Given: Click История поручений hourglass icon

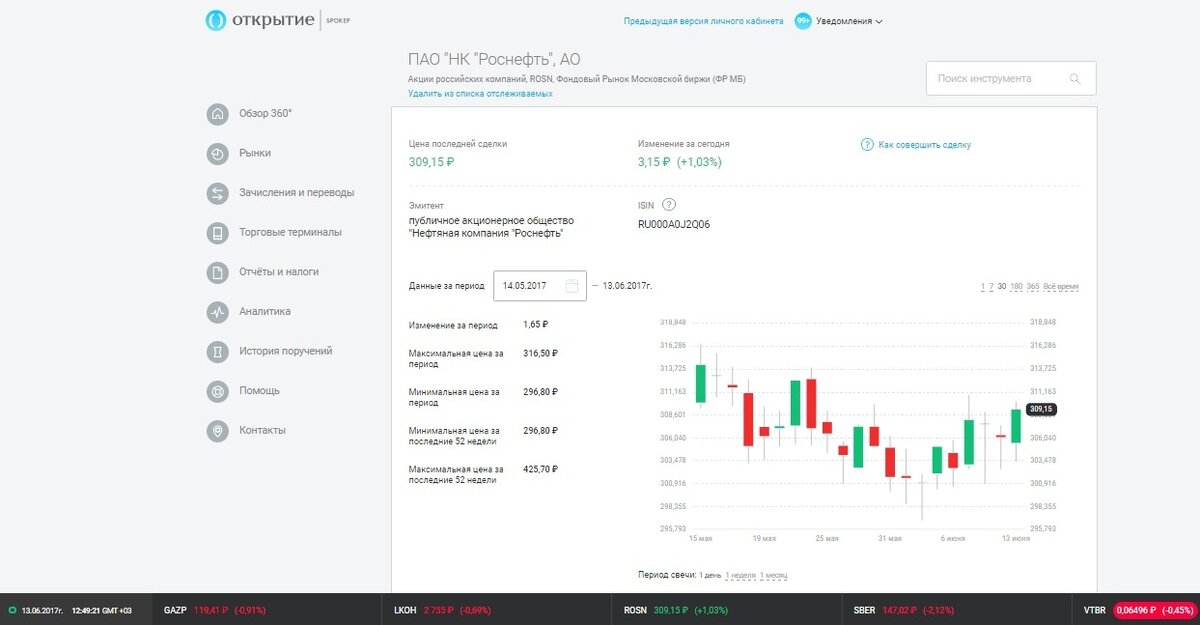Looking at the screenshot, I should (x=218, y=352).
